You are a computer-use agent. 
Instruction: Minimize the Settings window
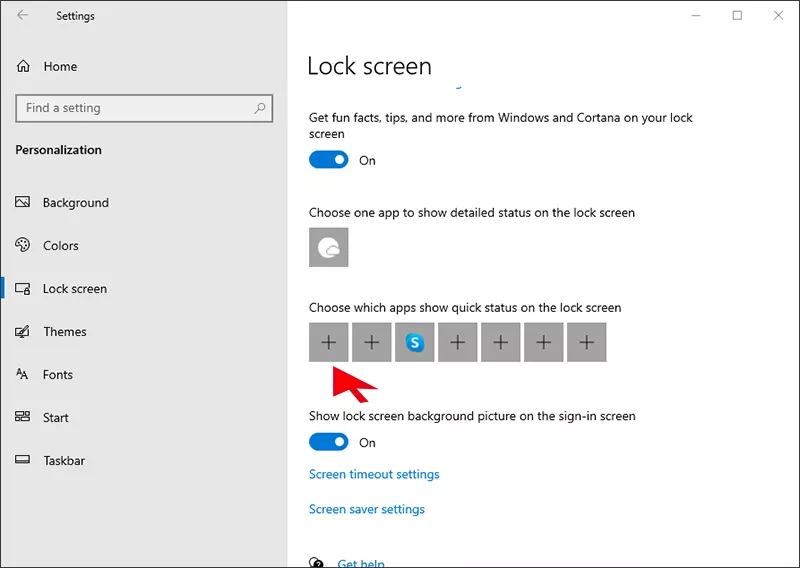coord(696,15)
